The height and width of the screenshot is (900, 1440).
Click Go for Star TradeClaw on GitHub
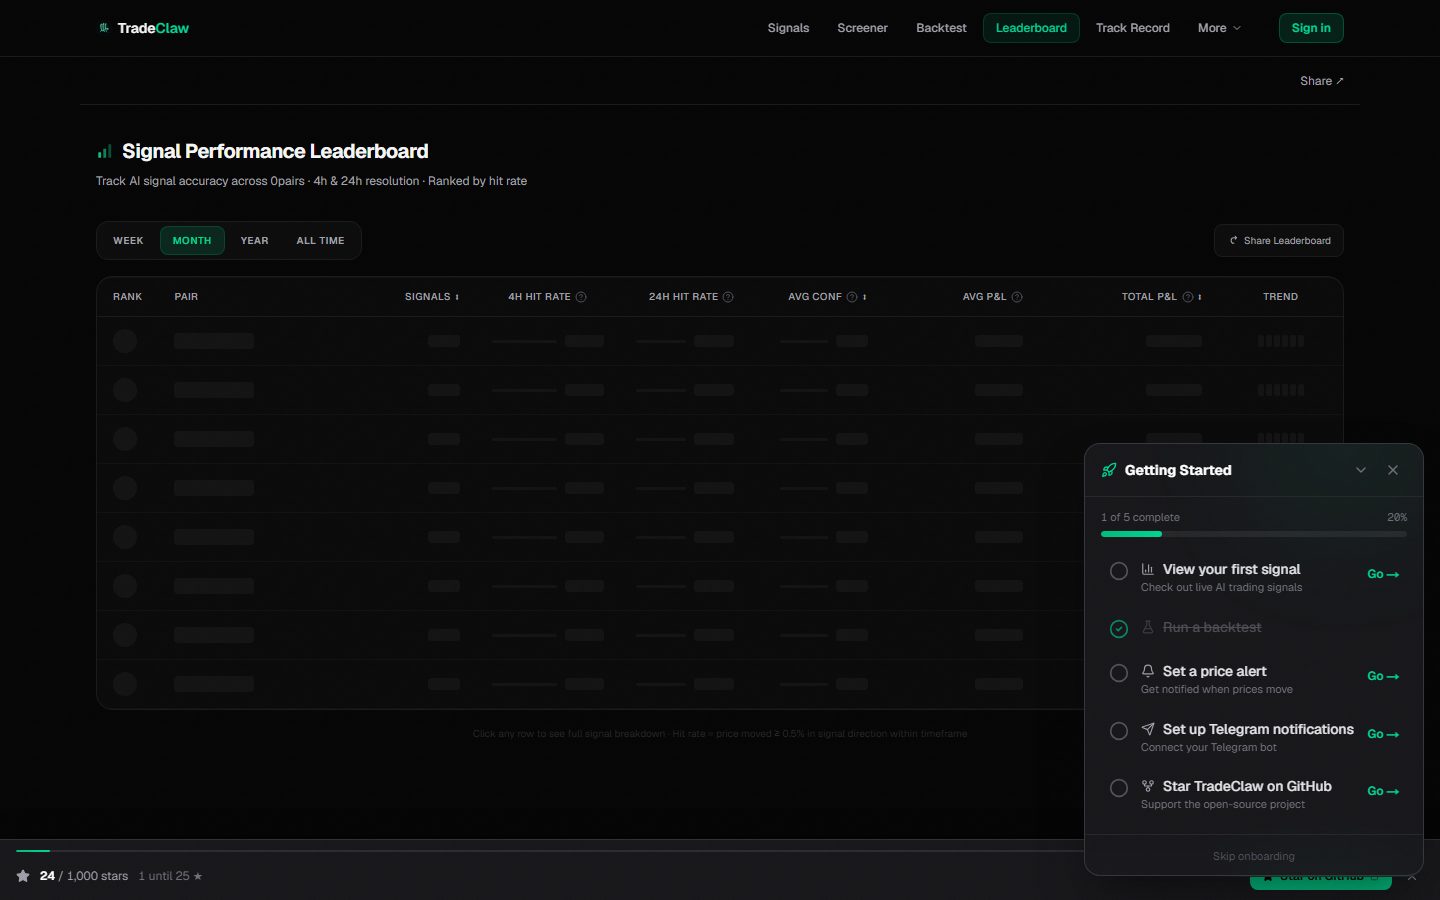point(1383,791)
